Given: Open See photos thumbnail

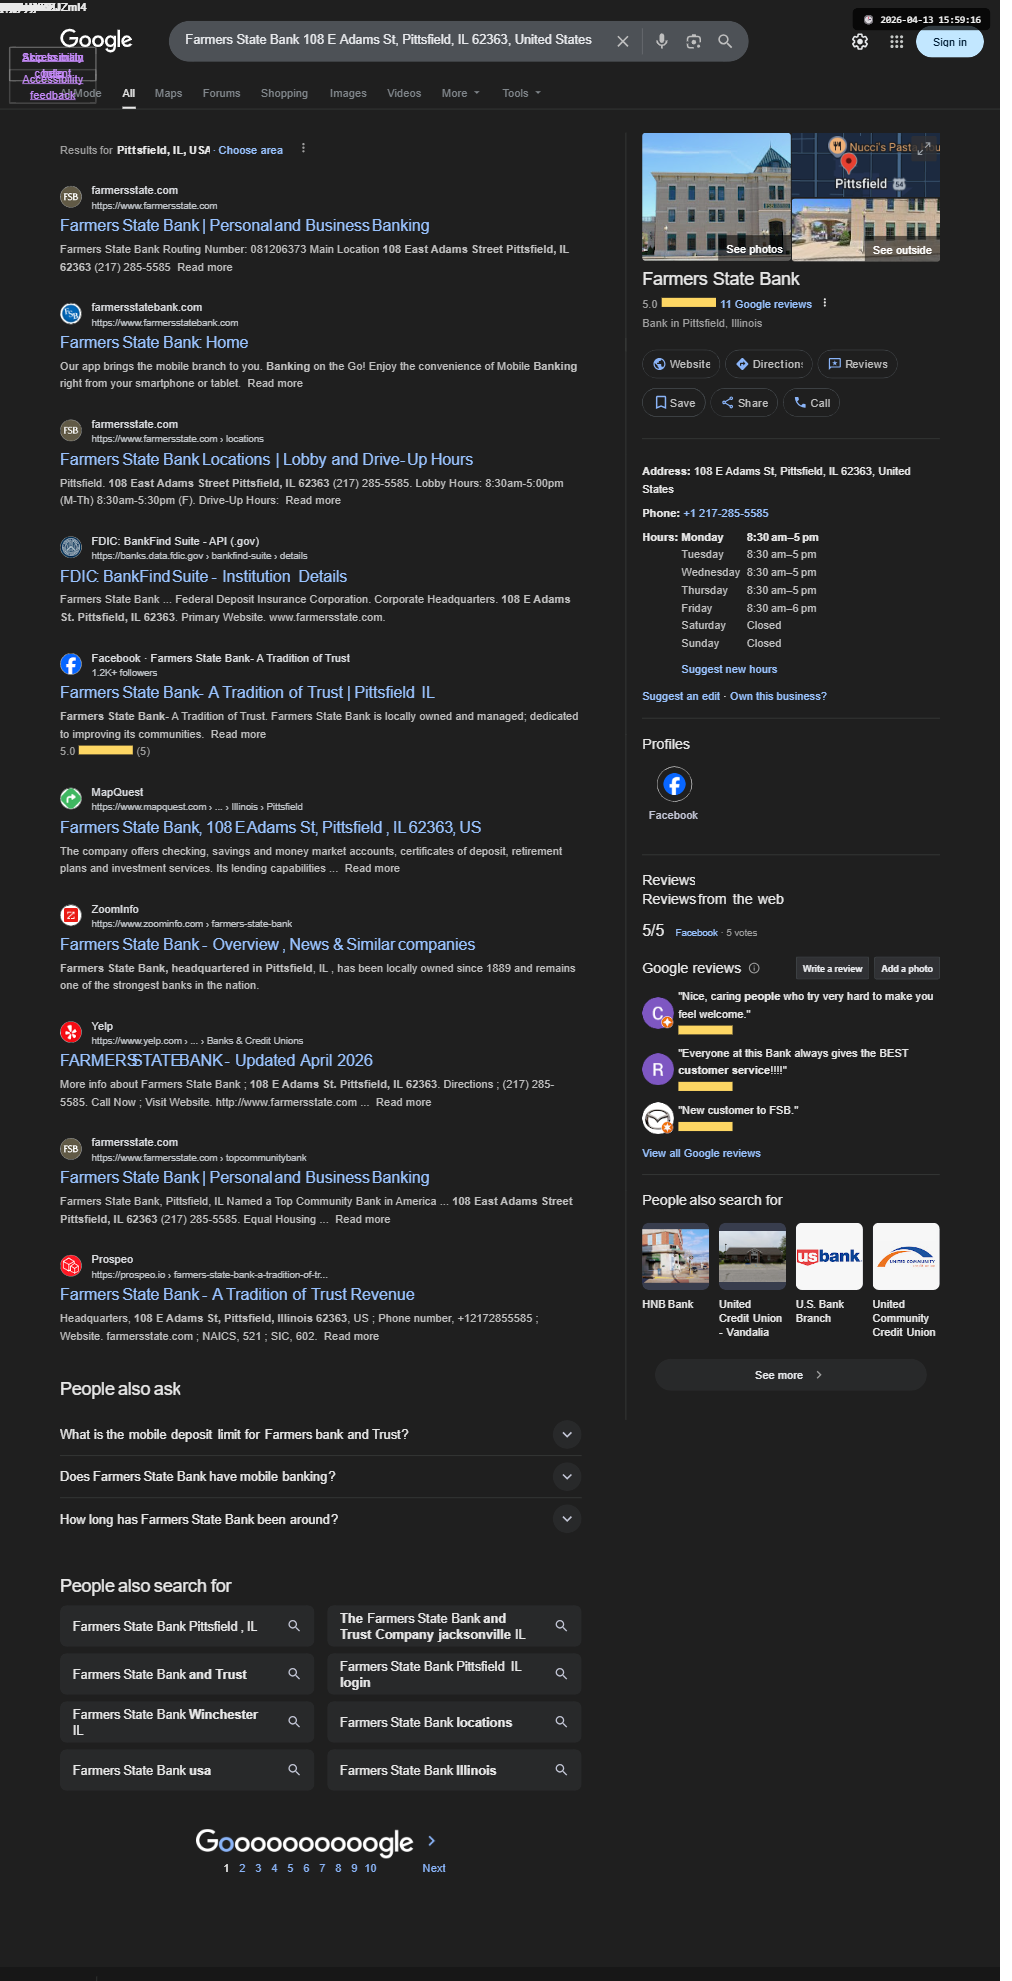Looking at the screenshot, I should [x=716, y=196].
